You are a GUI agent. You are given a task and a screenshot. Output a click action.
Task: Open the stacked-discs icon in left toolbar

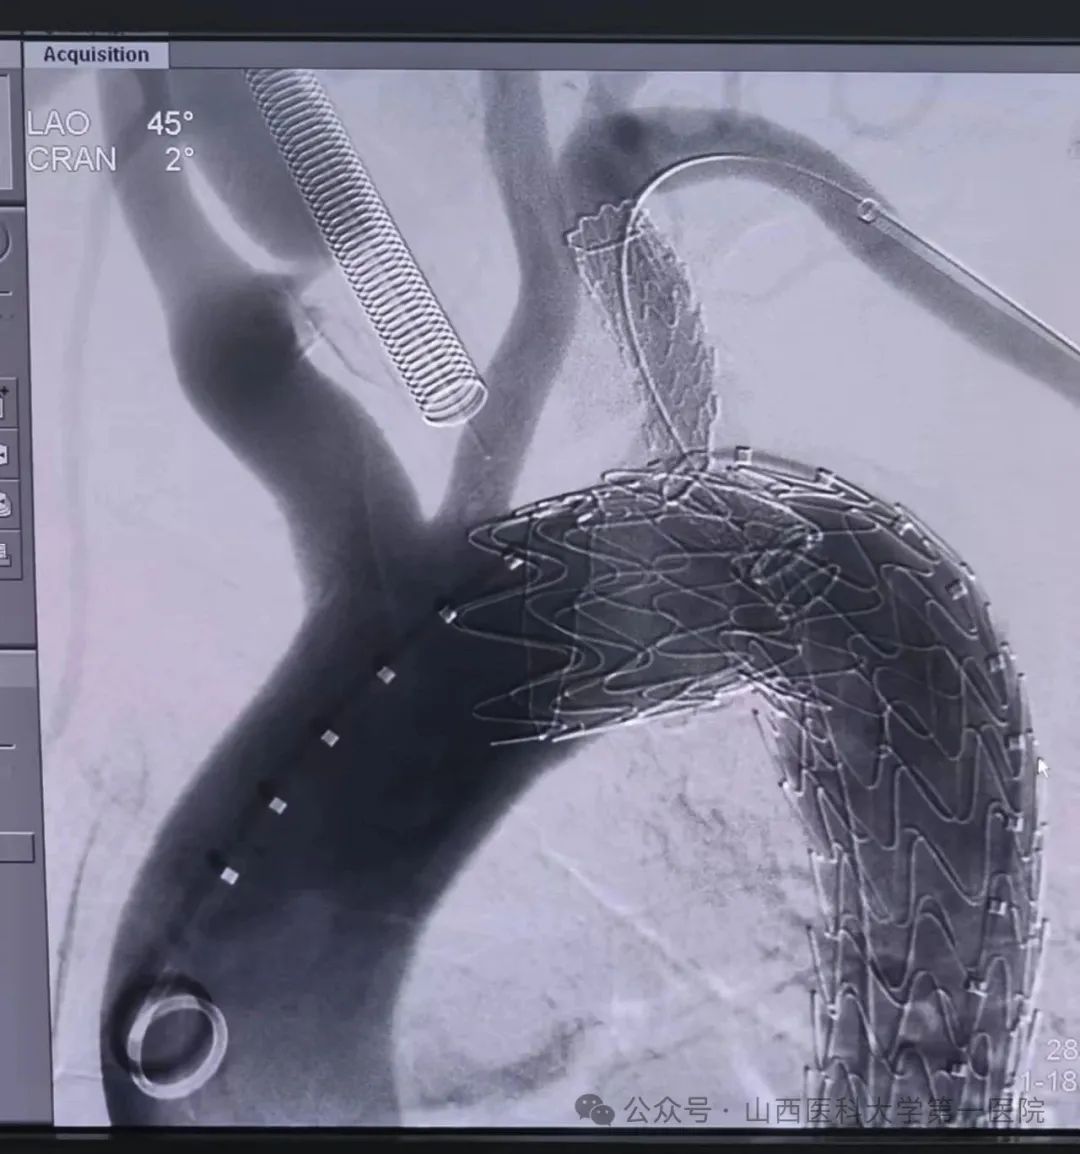point(5,504)
